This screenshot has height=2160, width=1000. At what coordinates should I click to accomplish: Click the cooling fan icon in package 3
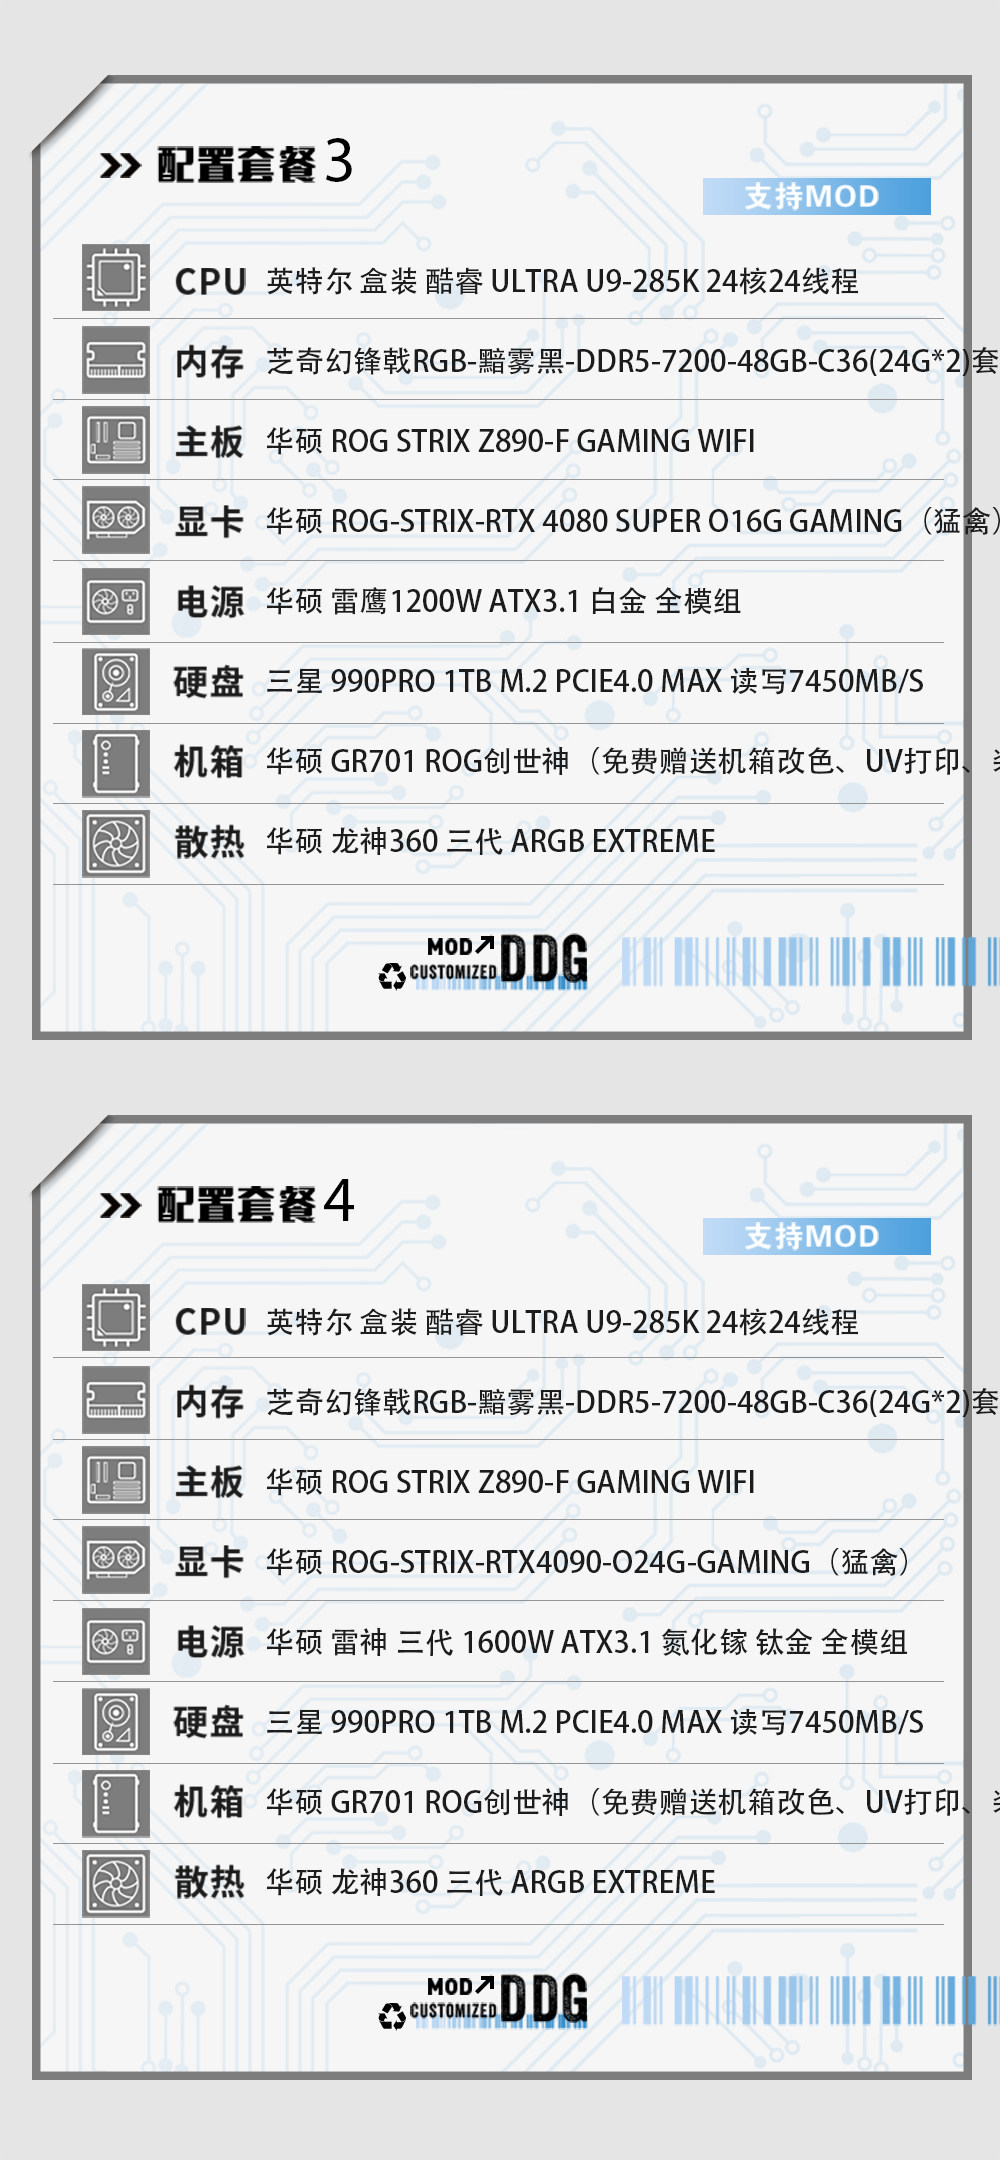(x=116, y=844)
